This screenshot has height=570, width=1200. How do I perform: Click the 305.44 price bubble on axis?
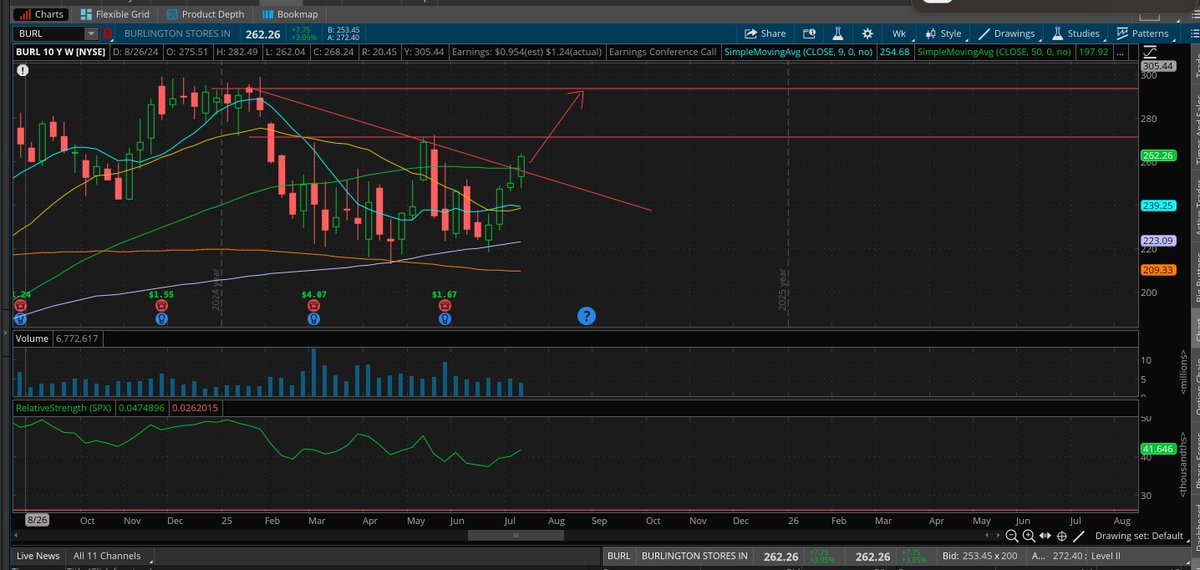1158,65
